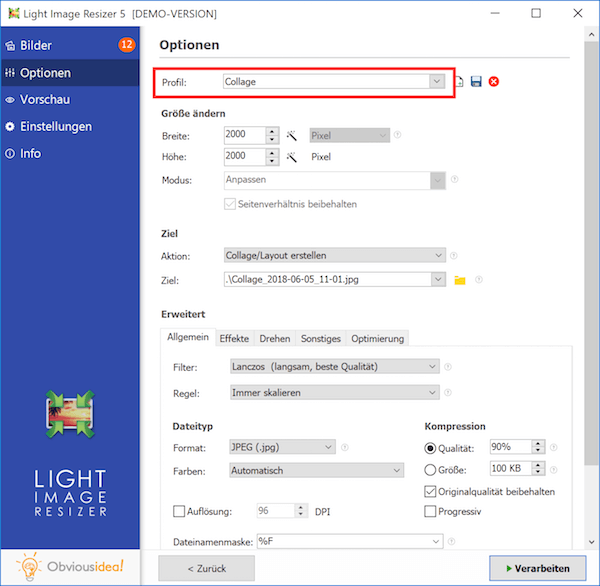Click help icon beside Filter dropdown
600x586 pixels.
(448, 367)
